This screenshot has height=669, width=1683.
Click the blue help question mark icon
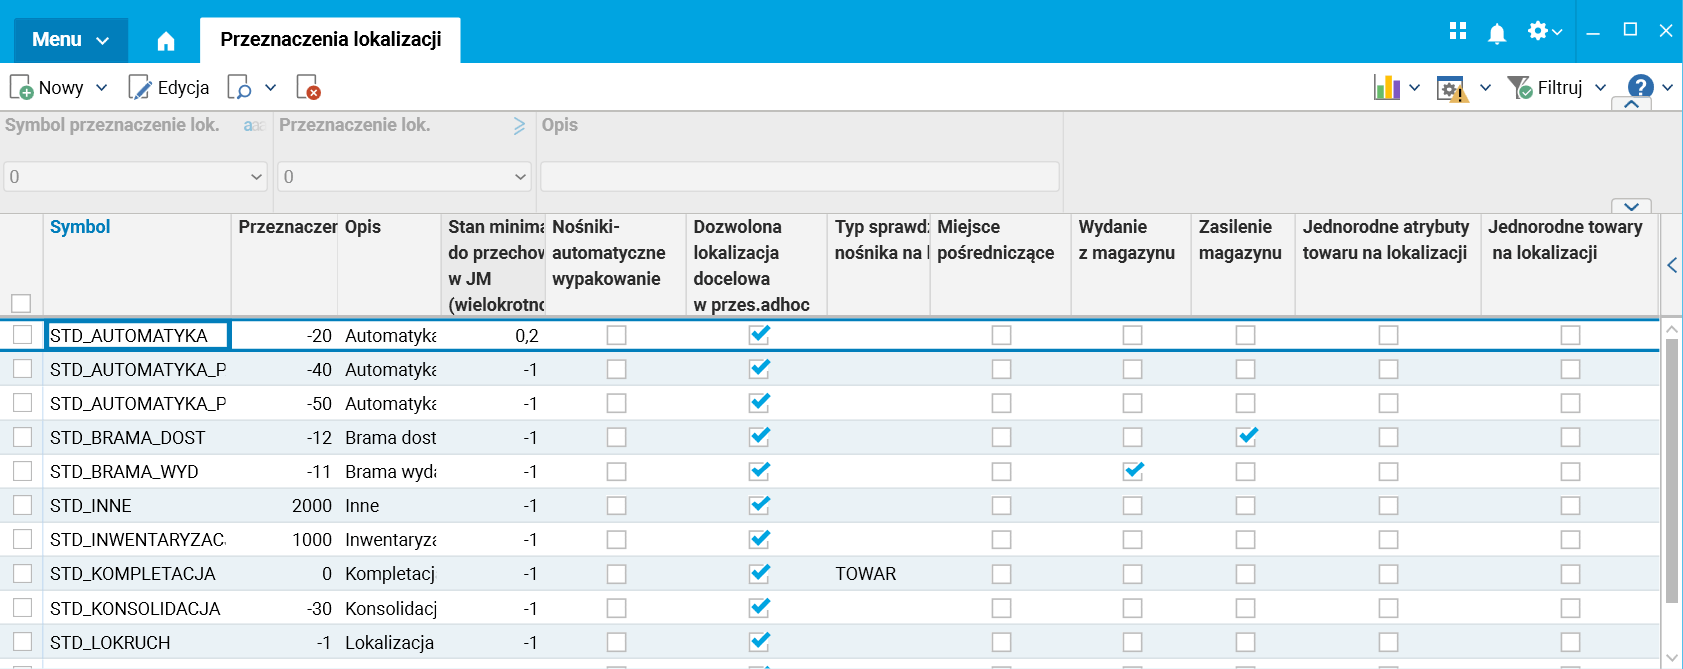click(x=1640, y=87)
